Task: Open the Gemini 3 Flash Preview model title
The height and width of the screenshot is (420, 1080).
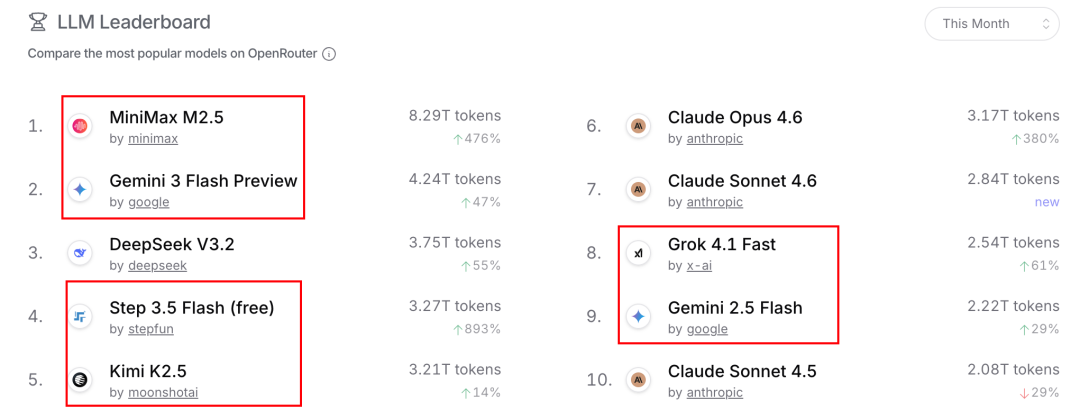Action: (203, 181)
